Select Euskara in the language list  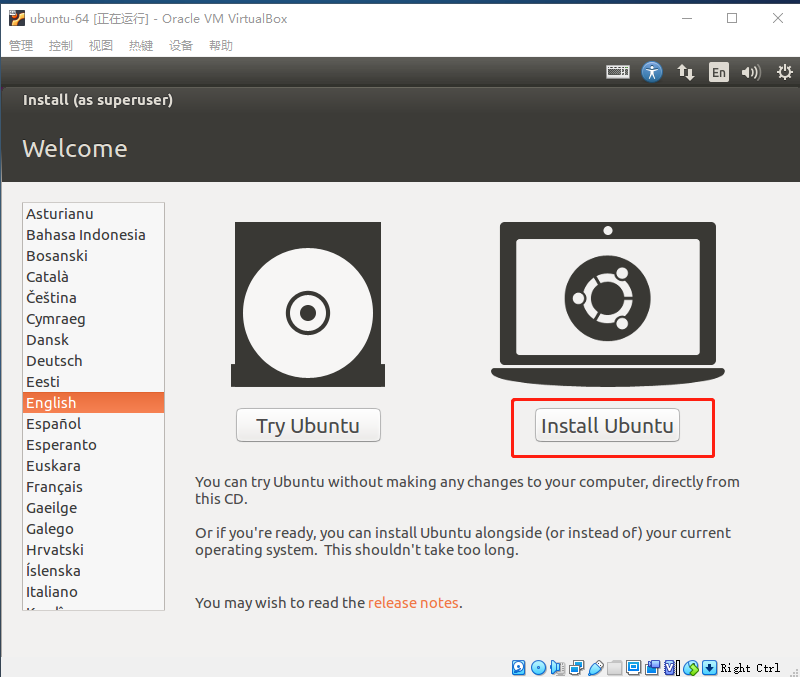tap(93, 466)
